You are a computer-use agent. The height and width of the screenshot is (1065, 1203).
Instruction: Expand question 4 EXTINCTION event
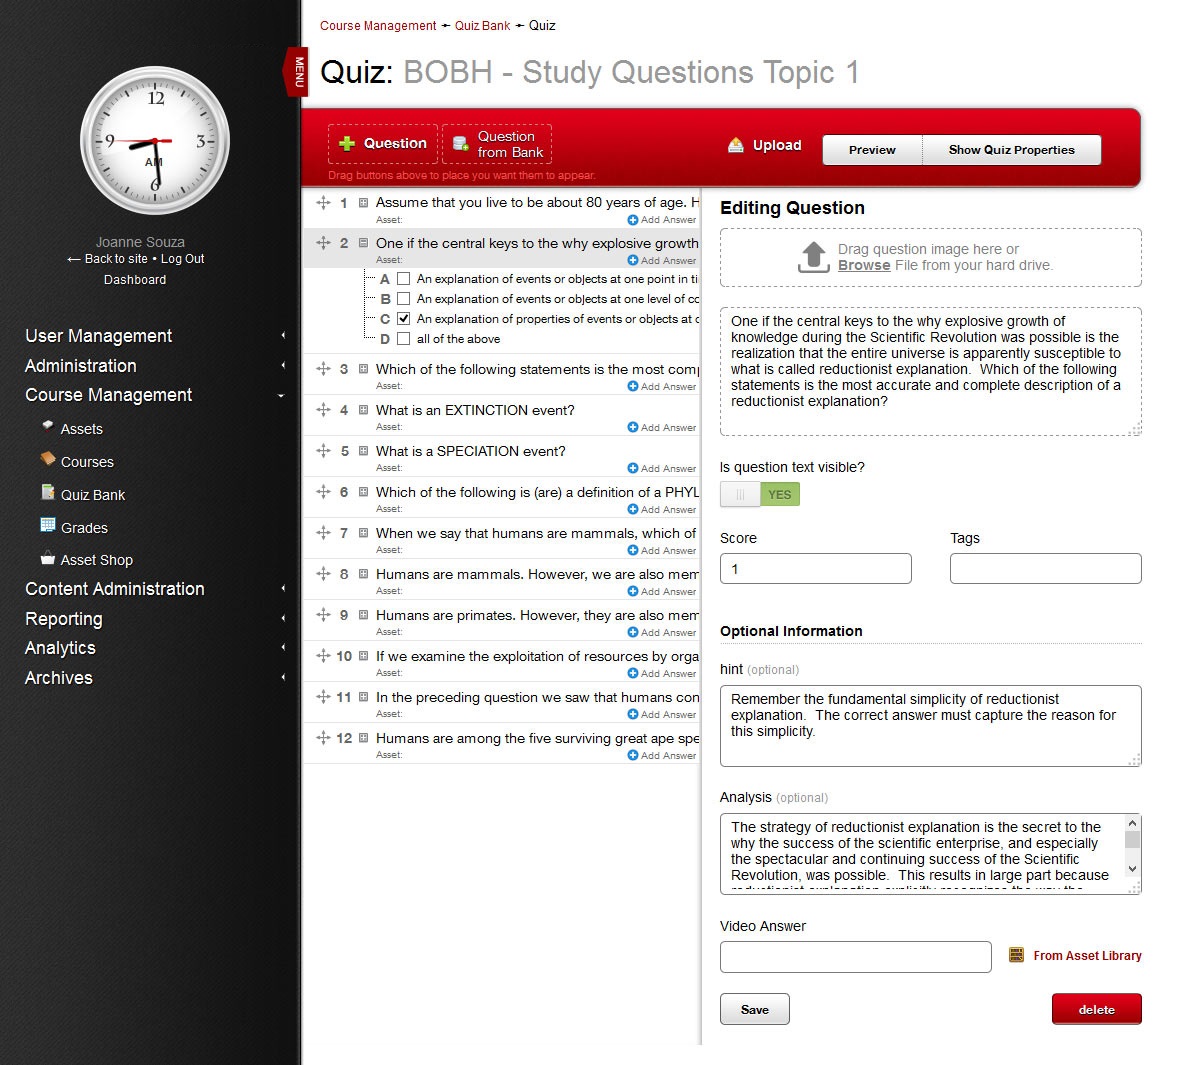[364, 410]
